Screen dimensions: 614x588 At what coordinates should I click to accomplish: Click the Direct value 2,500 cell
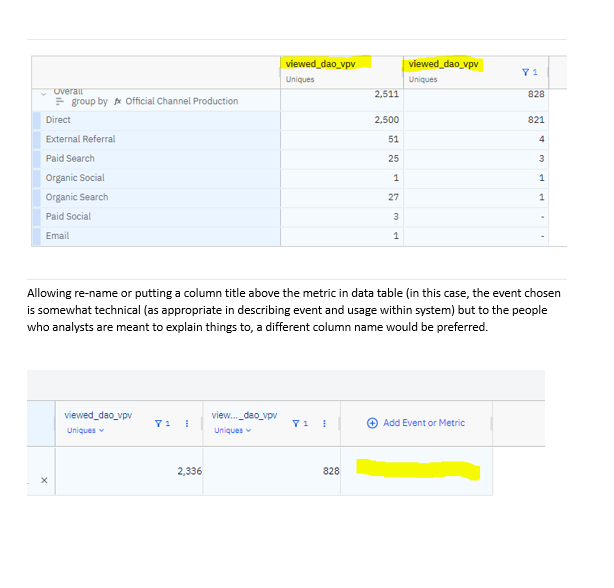342,120
